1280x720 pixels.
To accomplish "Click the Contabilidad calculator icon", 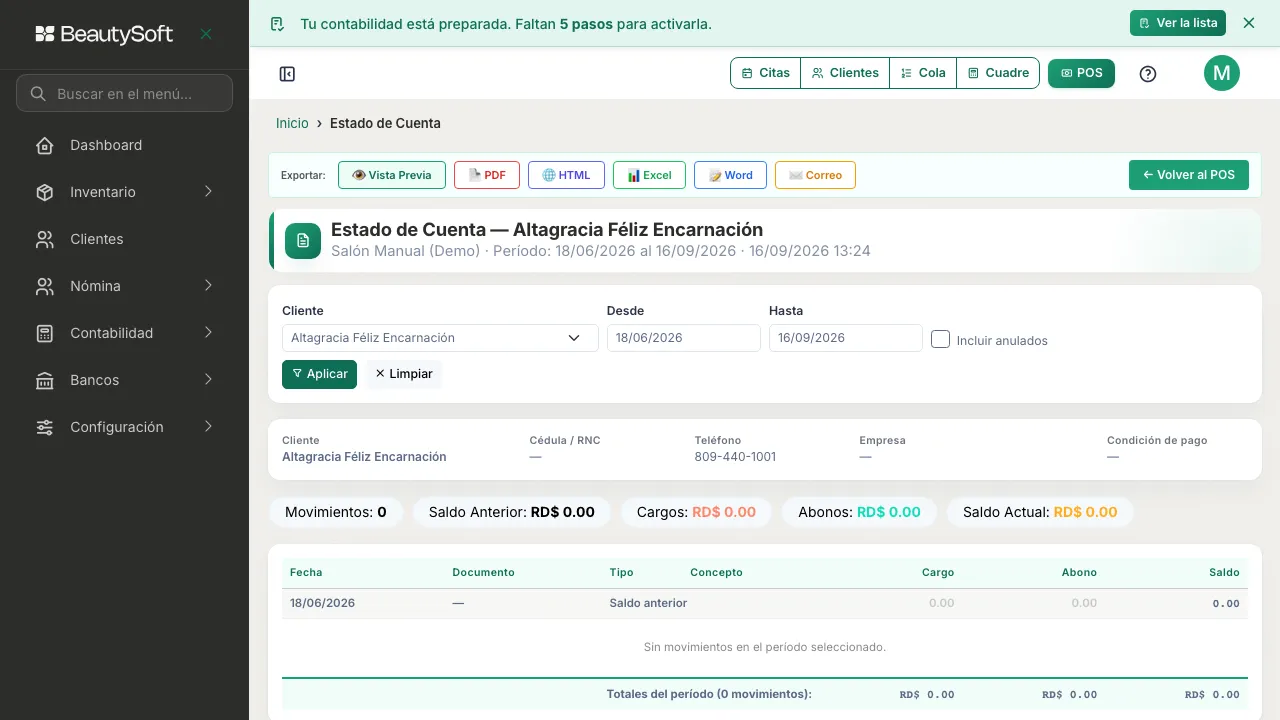I will [x=45, y=334].
